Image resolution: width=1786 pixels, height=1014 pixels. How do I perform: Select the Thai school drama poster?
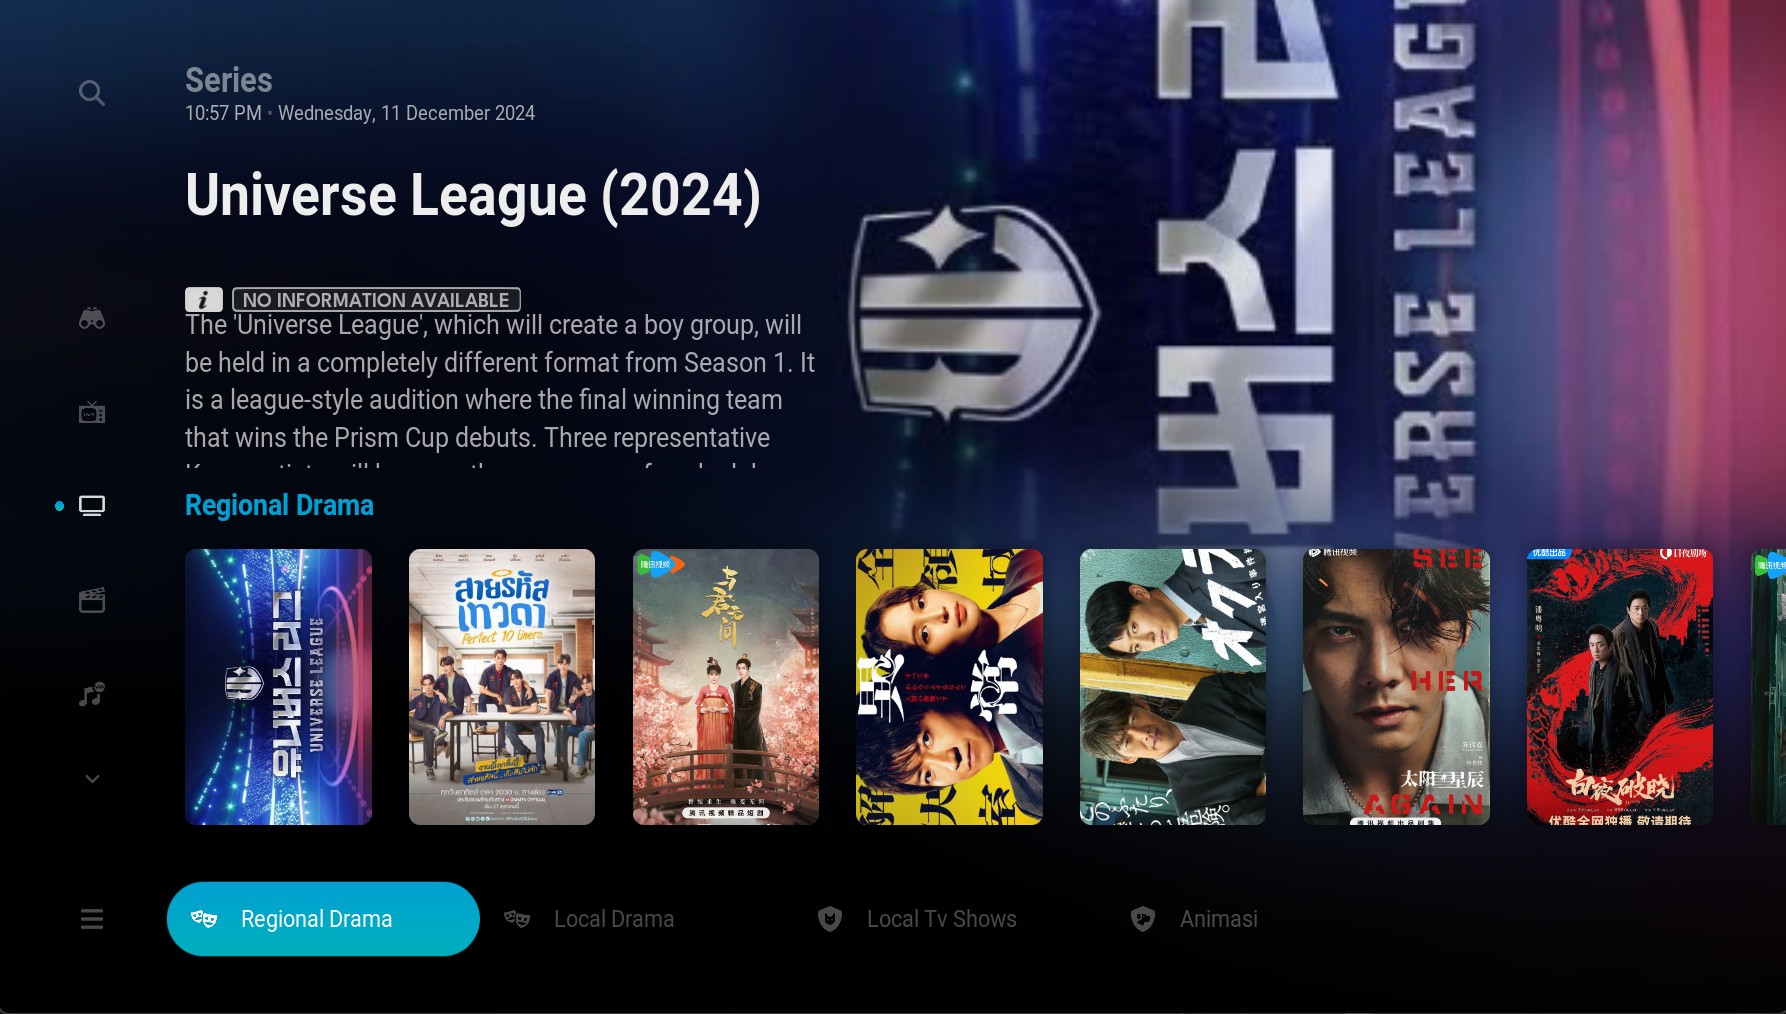click(x=502, y=687)
